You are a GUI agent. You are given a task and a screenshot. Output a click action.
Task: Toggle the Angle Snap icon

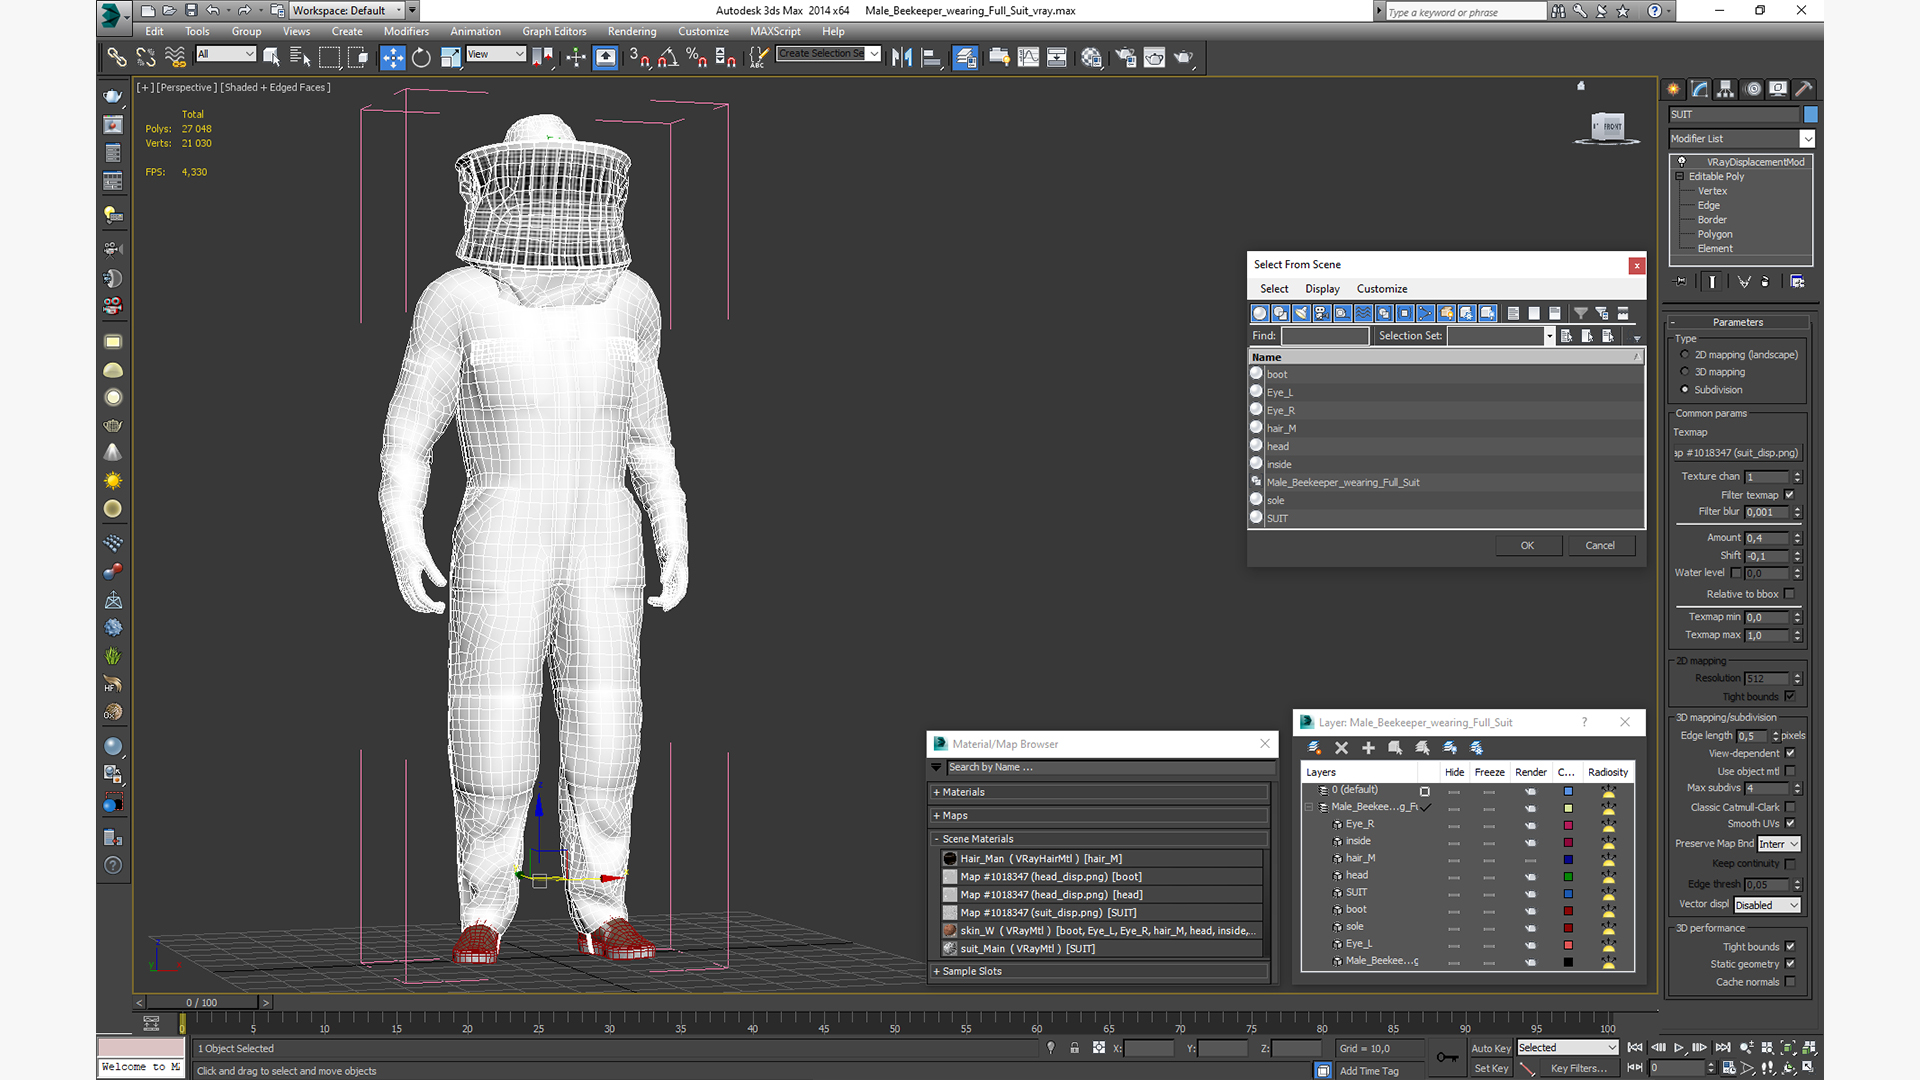click(668, 58)
